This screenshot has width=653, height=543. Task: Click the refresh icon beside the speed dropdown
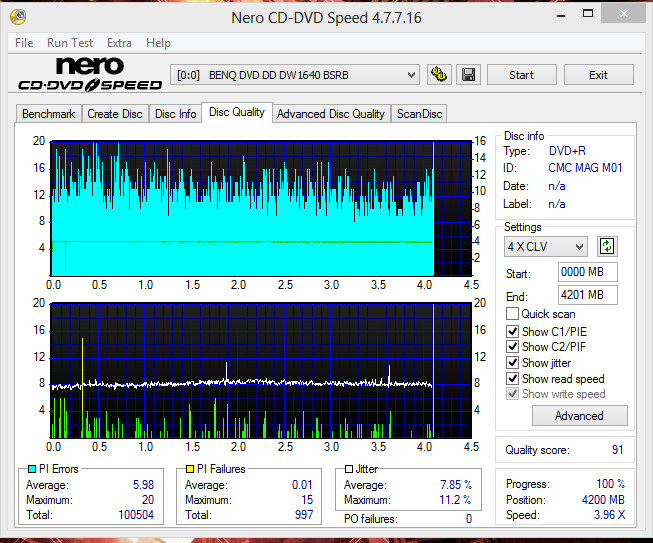(607, 246)
